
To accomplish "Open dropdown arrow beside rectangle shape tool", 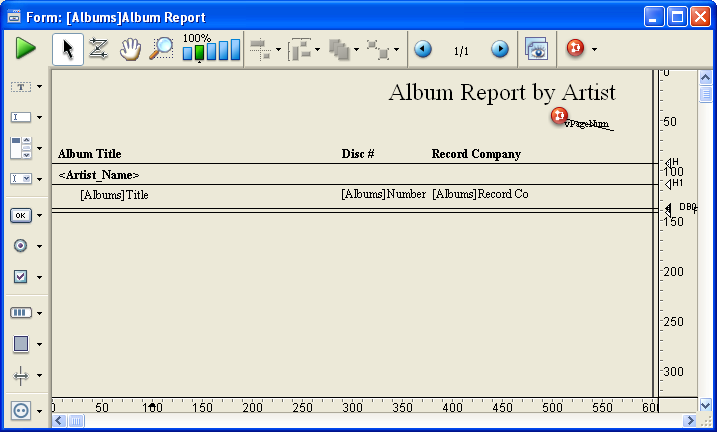I will point(39,345).
